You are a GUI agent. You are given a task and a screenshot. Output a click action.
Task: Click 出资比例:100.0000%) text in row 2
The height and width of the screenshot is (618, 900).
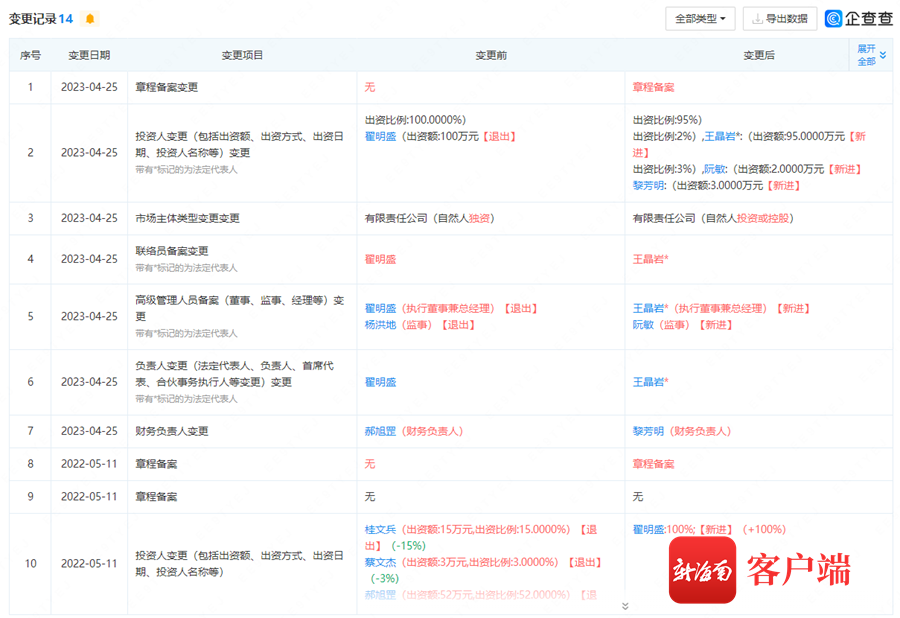[x=416, y=120]
